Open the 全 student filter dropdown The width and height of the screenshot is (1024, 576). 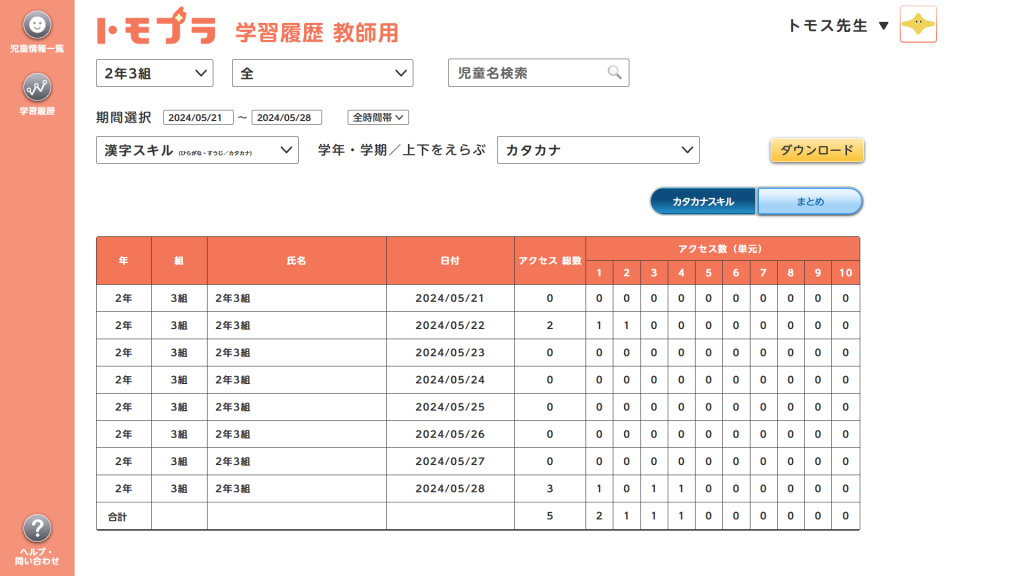click(x=323, y=73)
